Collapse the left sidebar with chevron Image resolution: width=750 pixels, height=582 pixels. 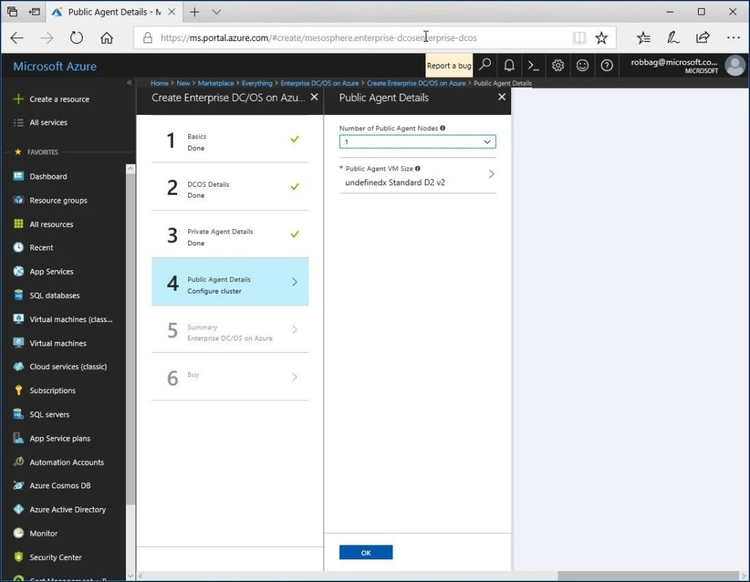(x=129, y=82)
